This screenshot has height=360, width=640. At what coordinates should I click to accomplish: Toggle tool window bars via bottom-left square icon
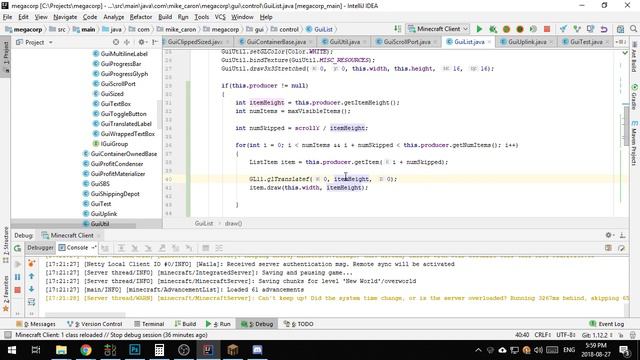click(x=7, y=335)
